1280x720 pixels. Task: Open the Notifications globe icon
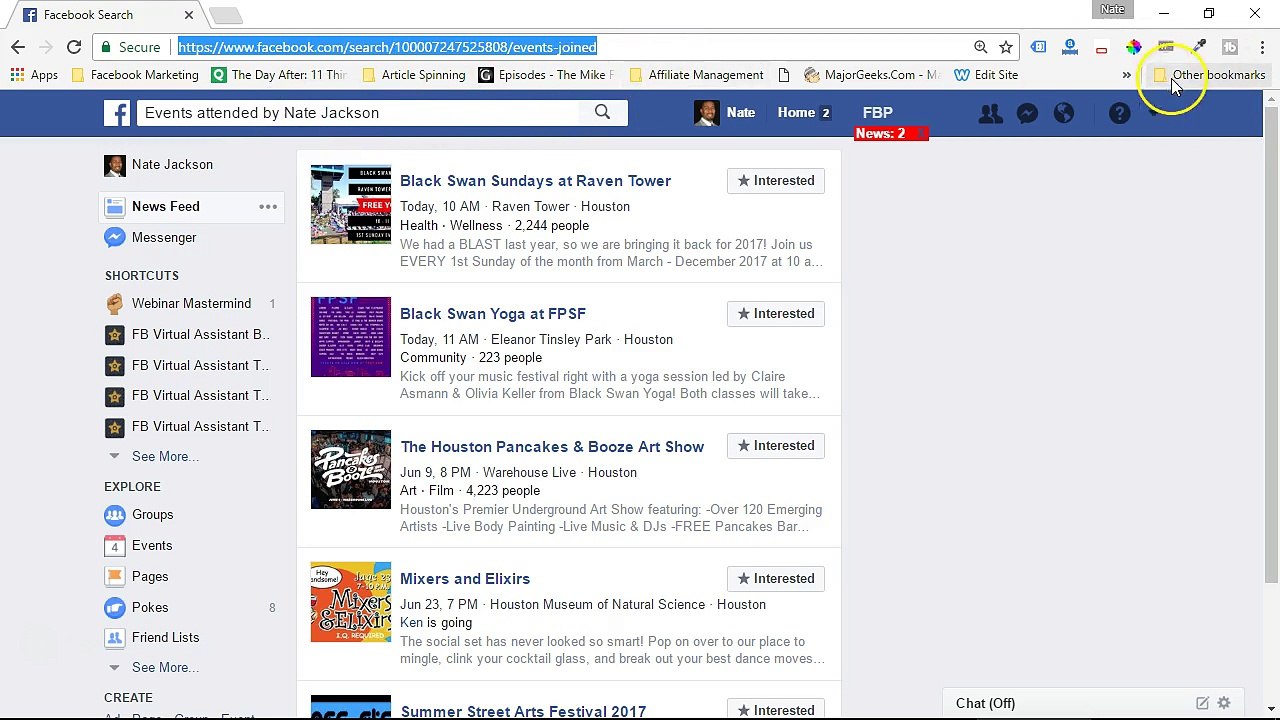point(1064,114)
